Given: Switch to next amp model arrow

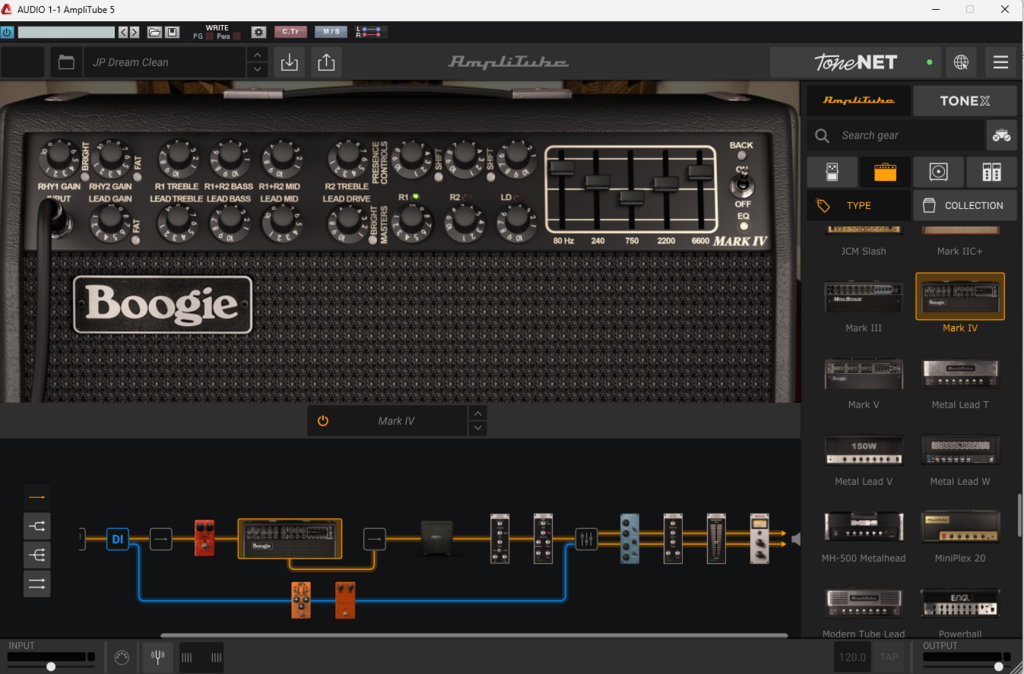Looking at the screenshot, I should coord(478,428).
